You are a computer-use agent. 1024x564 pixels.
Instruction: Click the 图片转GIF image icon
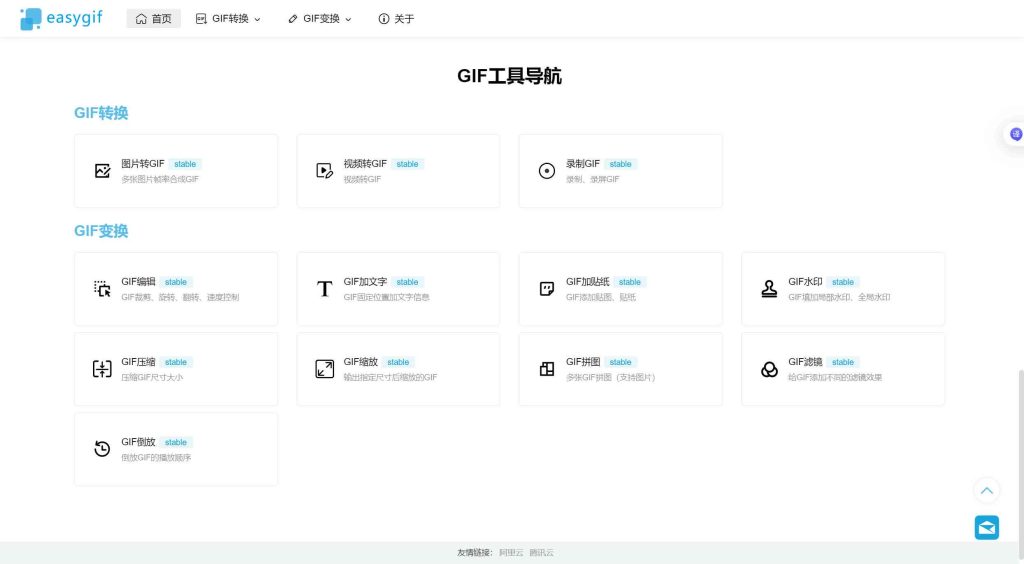coord(102,171)
